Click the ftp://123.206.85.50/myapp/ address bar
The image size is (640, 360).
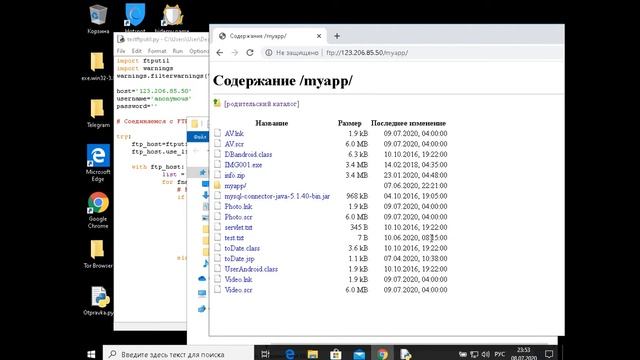coord(367,53)
